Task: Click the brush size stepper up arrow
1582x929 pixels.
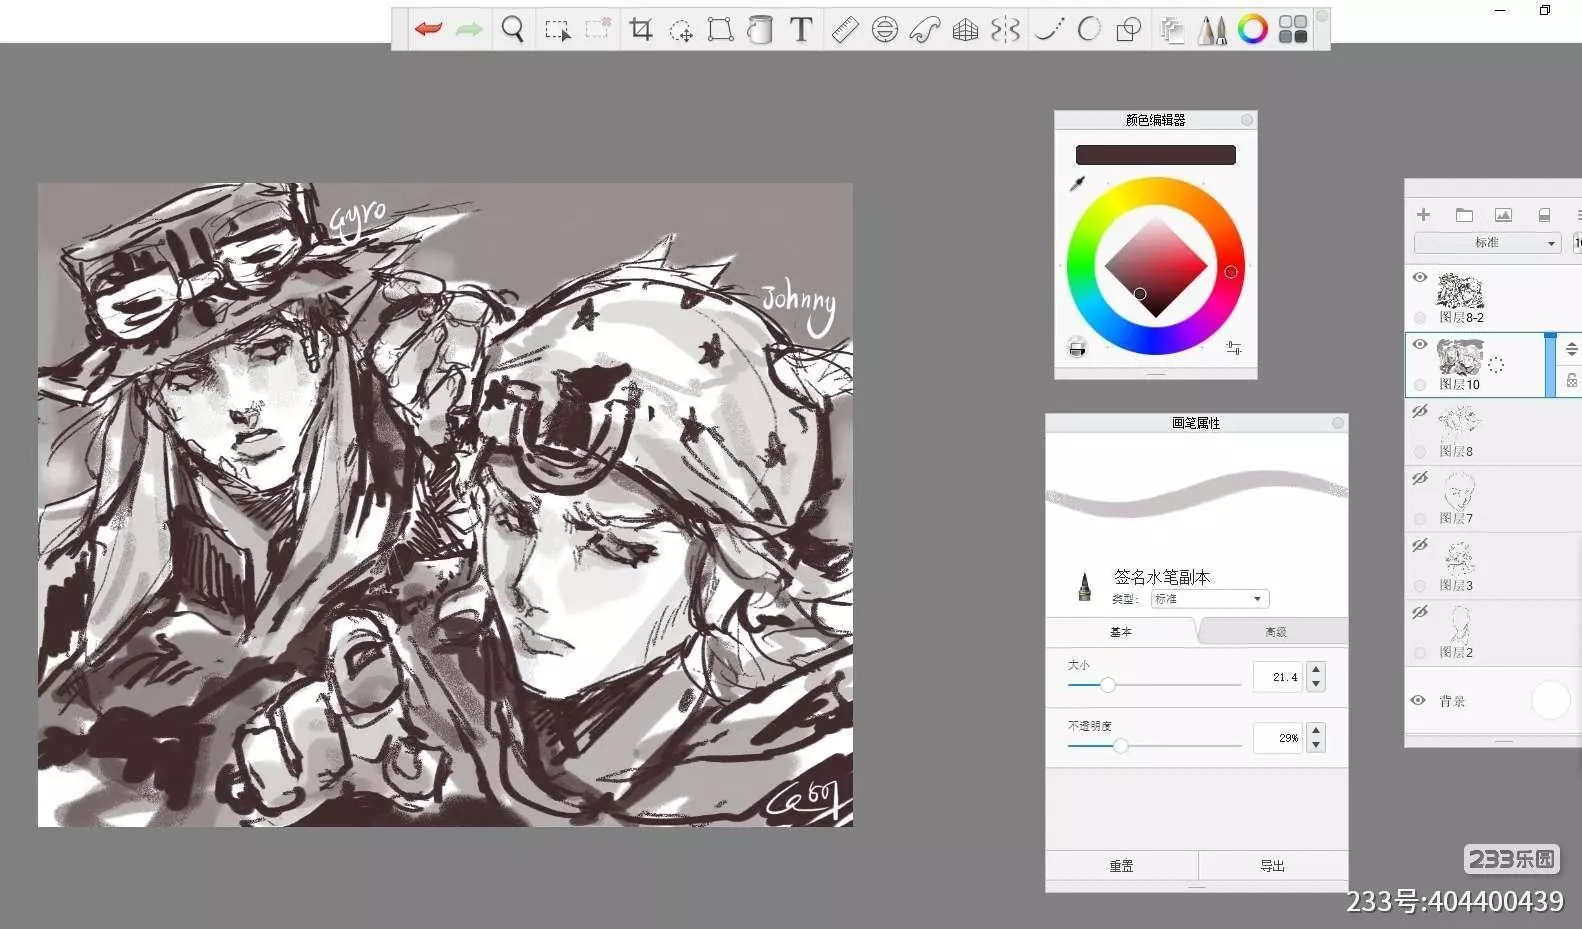Action: tap(1316, 670)
